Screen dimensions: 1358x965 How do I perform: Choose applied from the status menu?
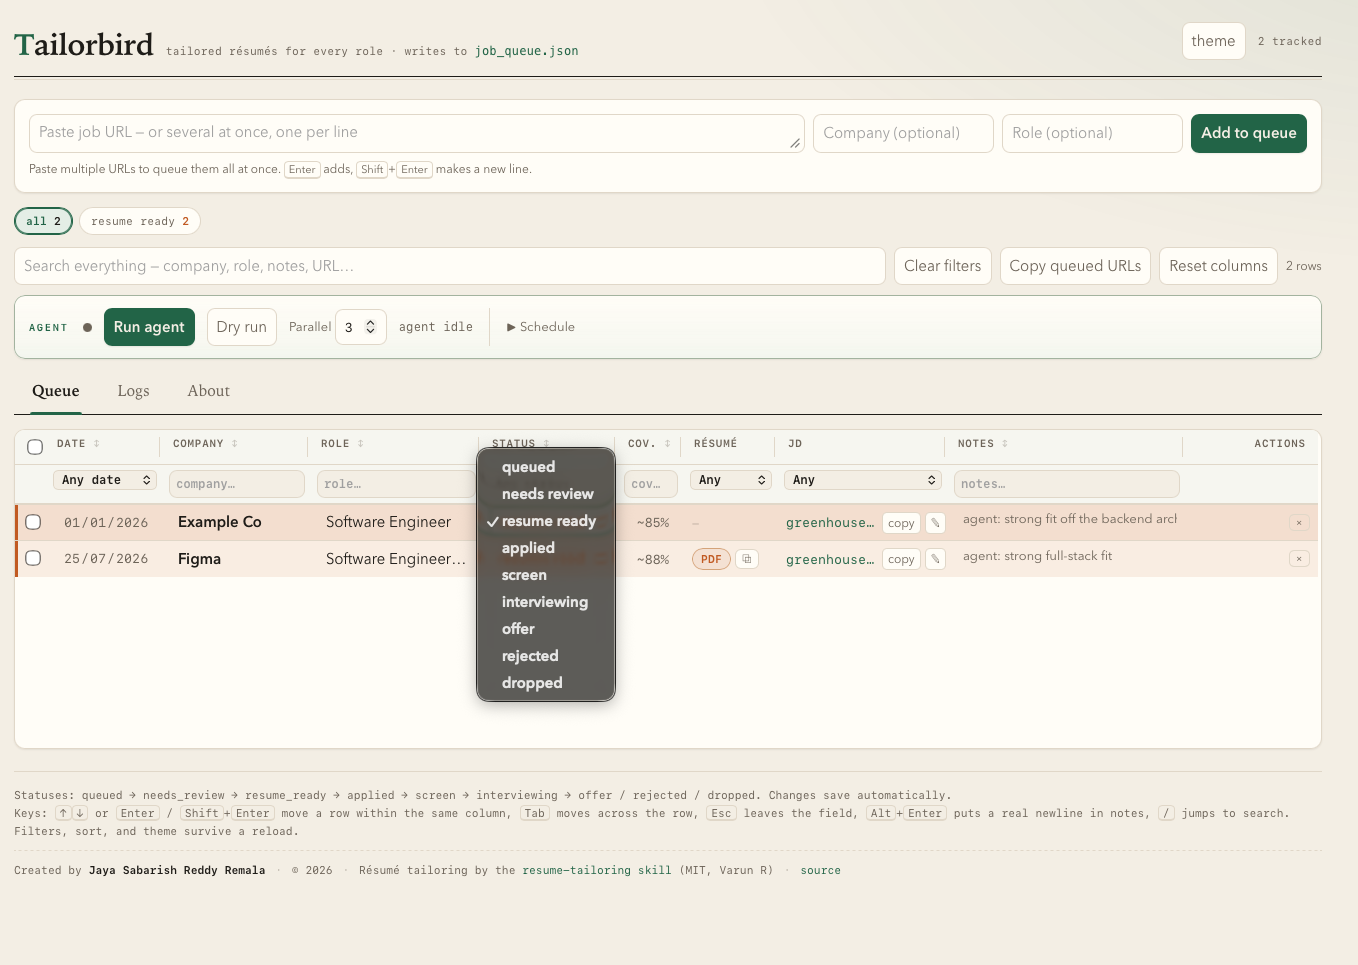[x=546, y=548]
